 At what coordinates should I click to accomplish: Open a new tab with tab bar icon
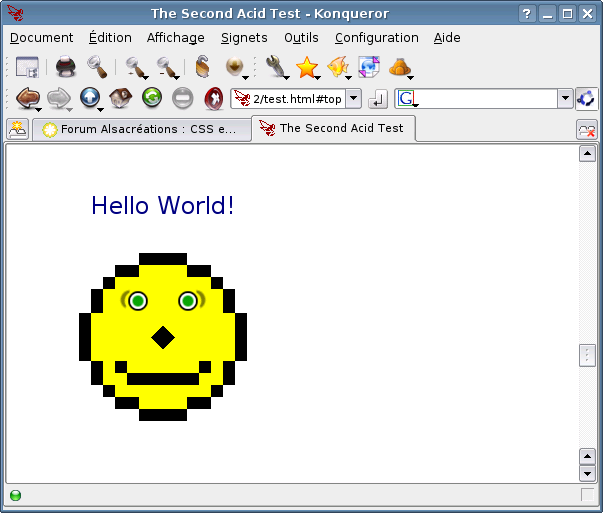click(x=18, y=129)
